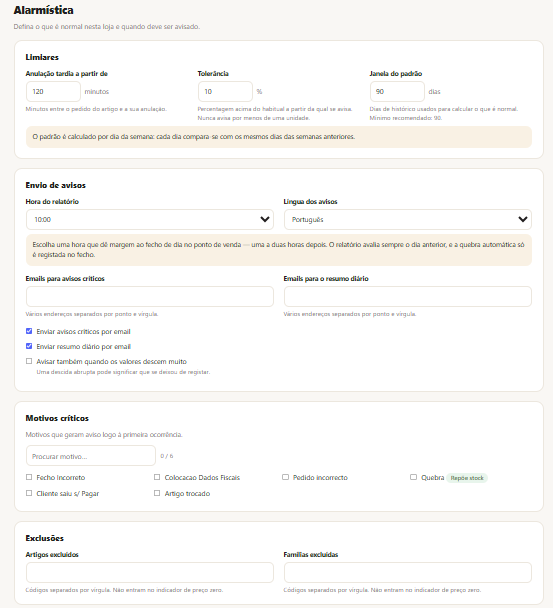Focus the Anulação tardia minutos field

coord(53,92)
